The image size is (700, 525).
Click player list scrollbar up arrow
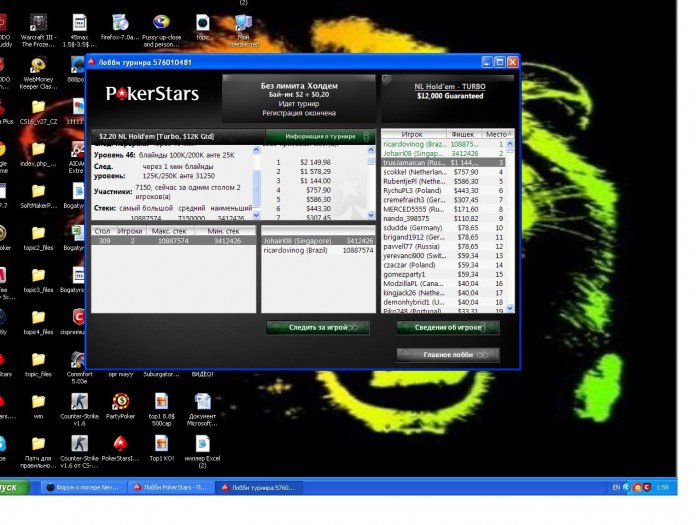[x=510, y=144]
